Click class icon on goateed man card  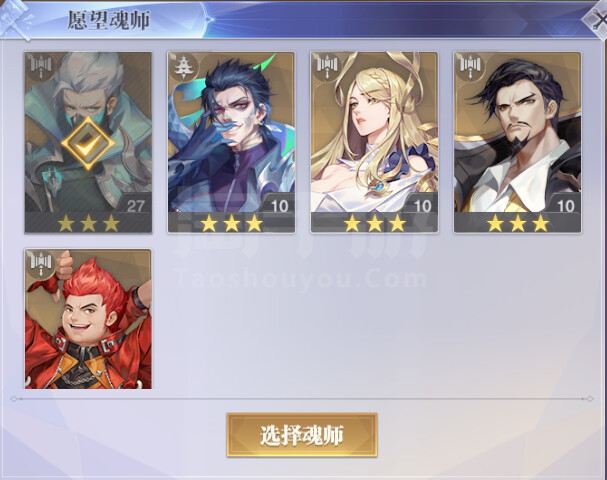(470, 67)
